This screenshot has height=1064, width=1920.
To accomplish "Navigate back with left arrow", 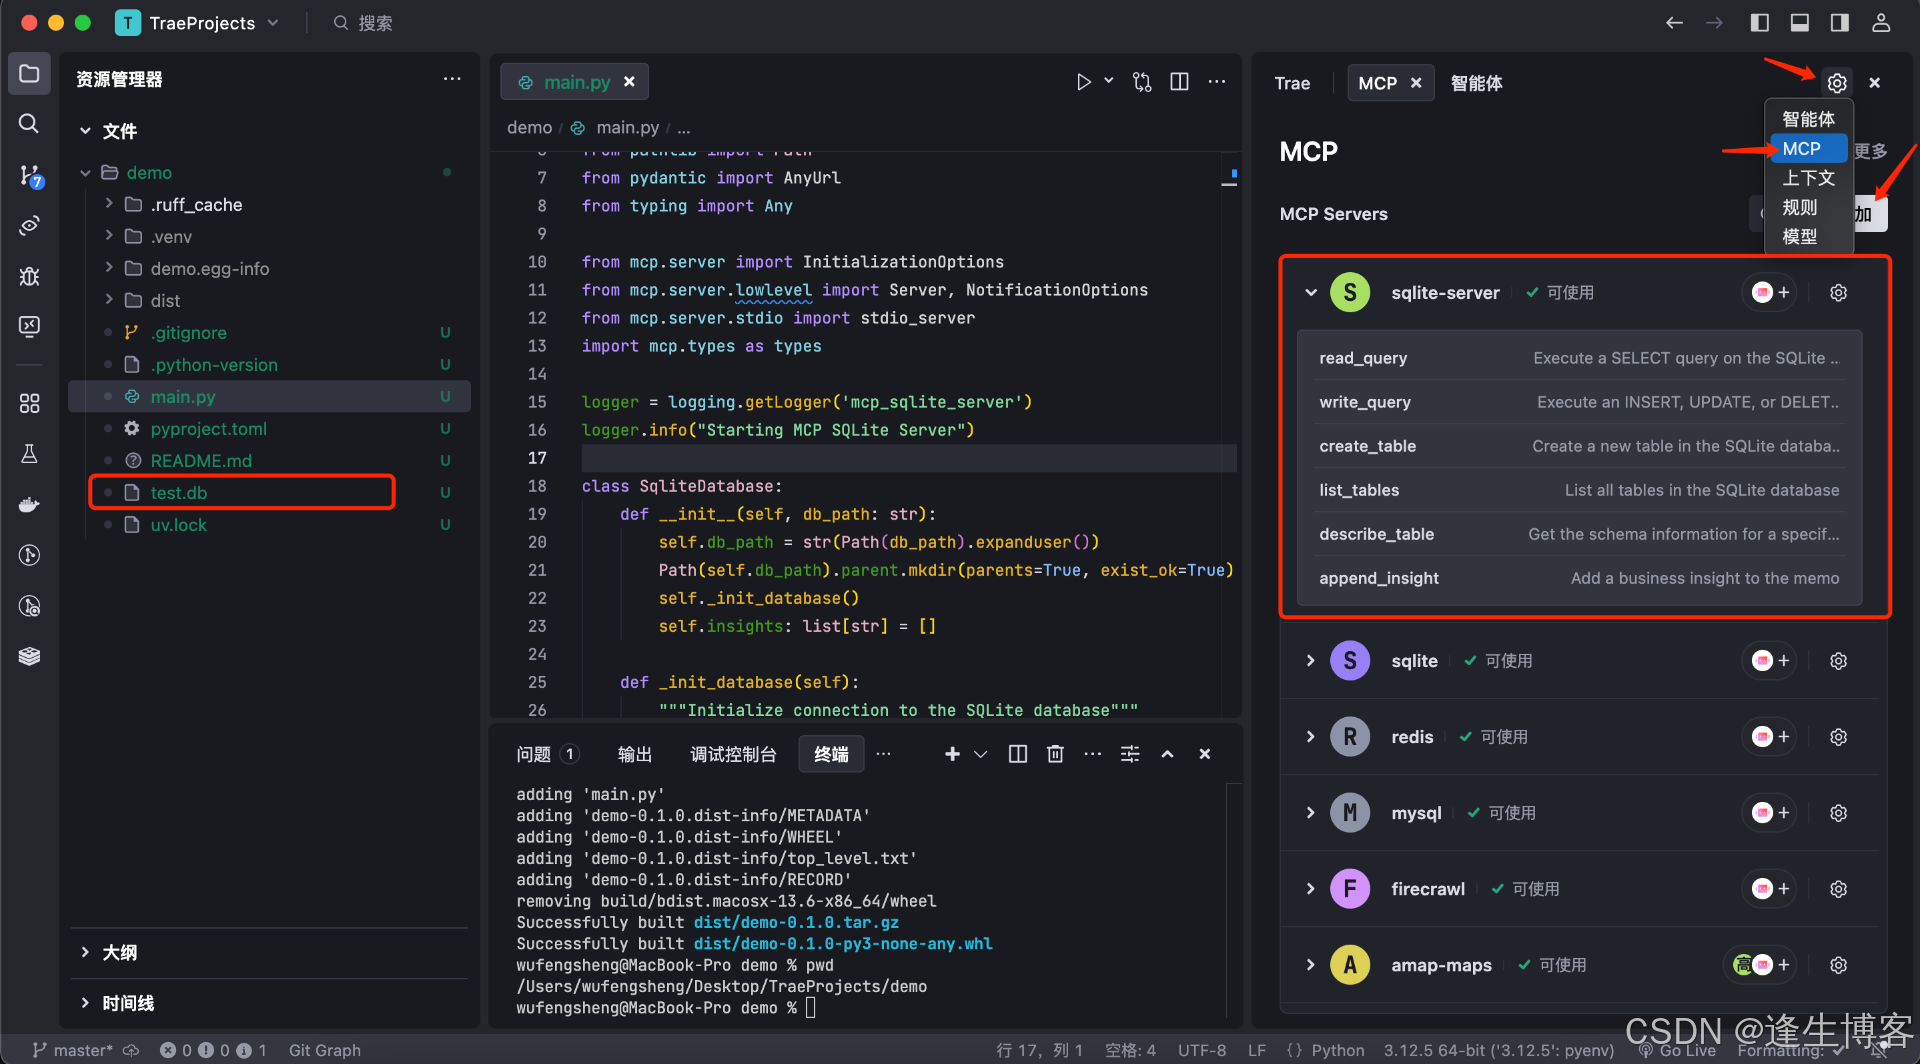I will click(x=1674, y=23).
